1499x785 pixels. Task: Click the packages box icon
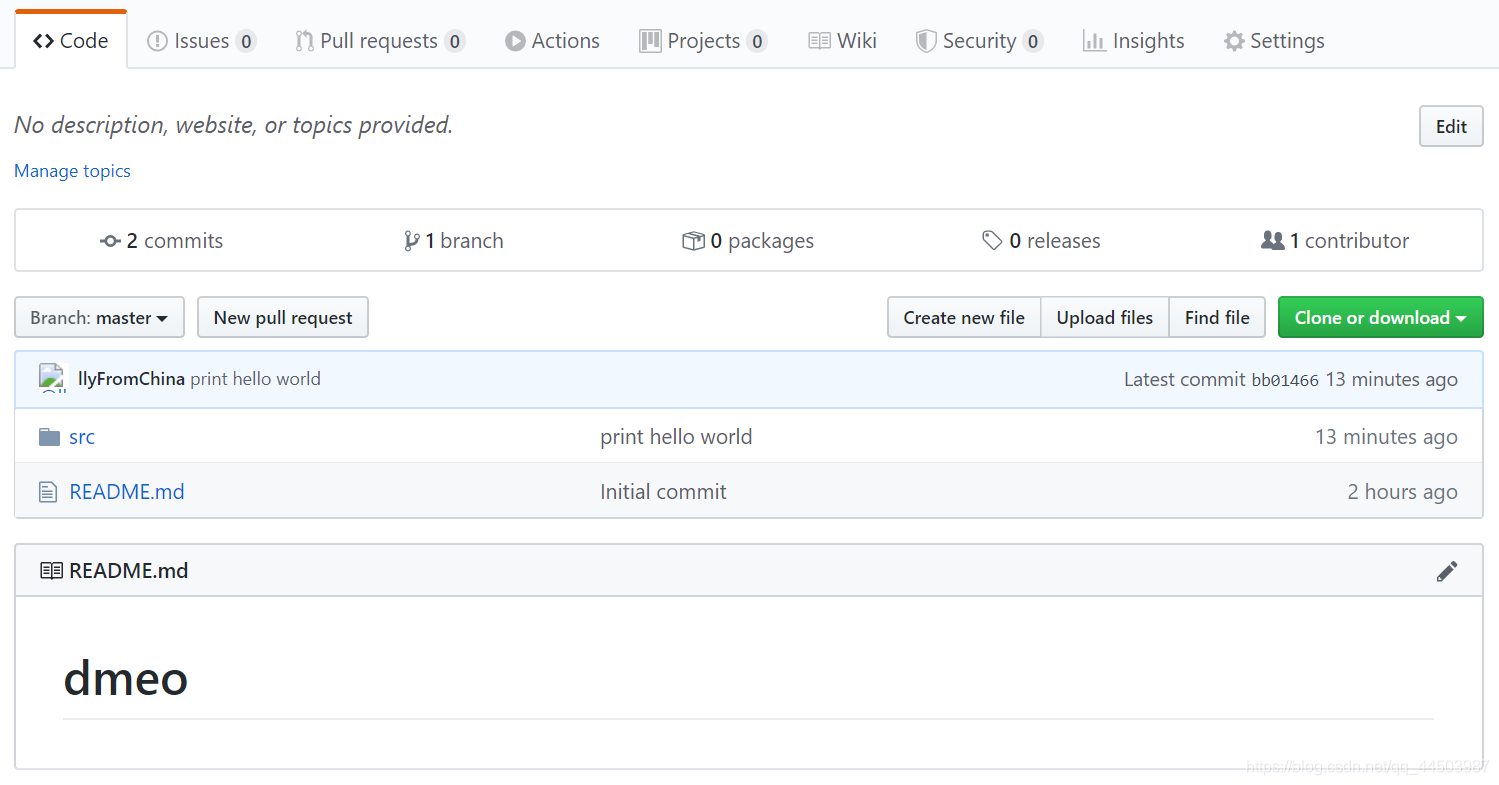(x=693, y=241)
